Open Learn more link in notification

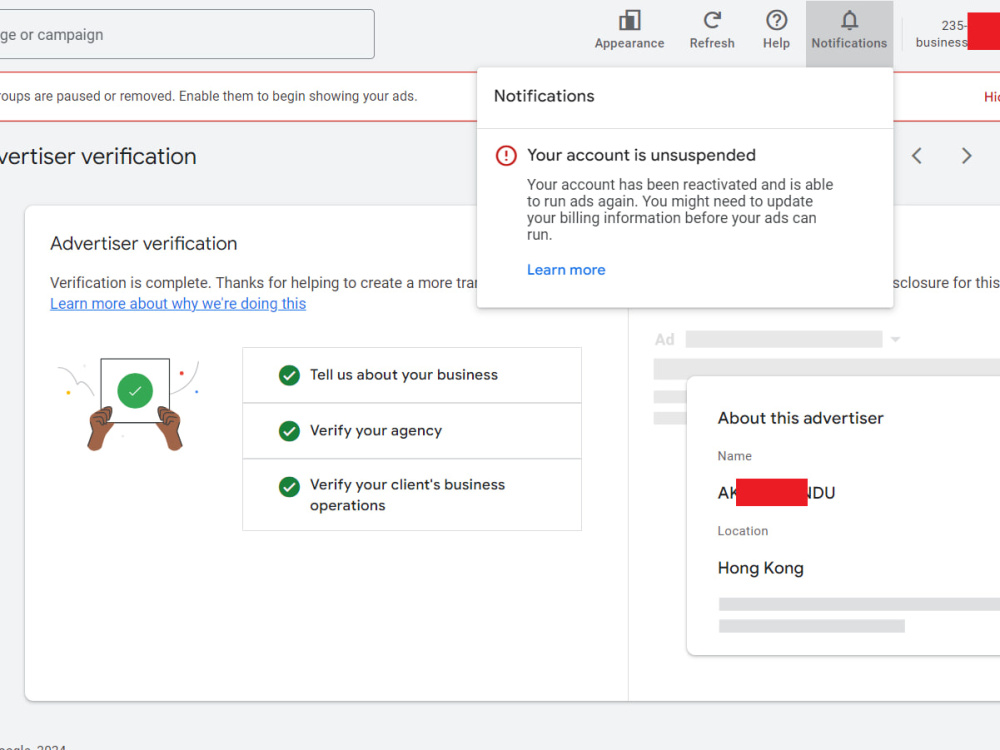[566, 270]
